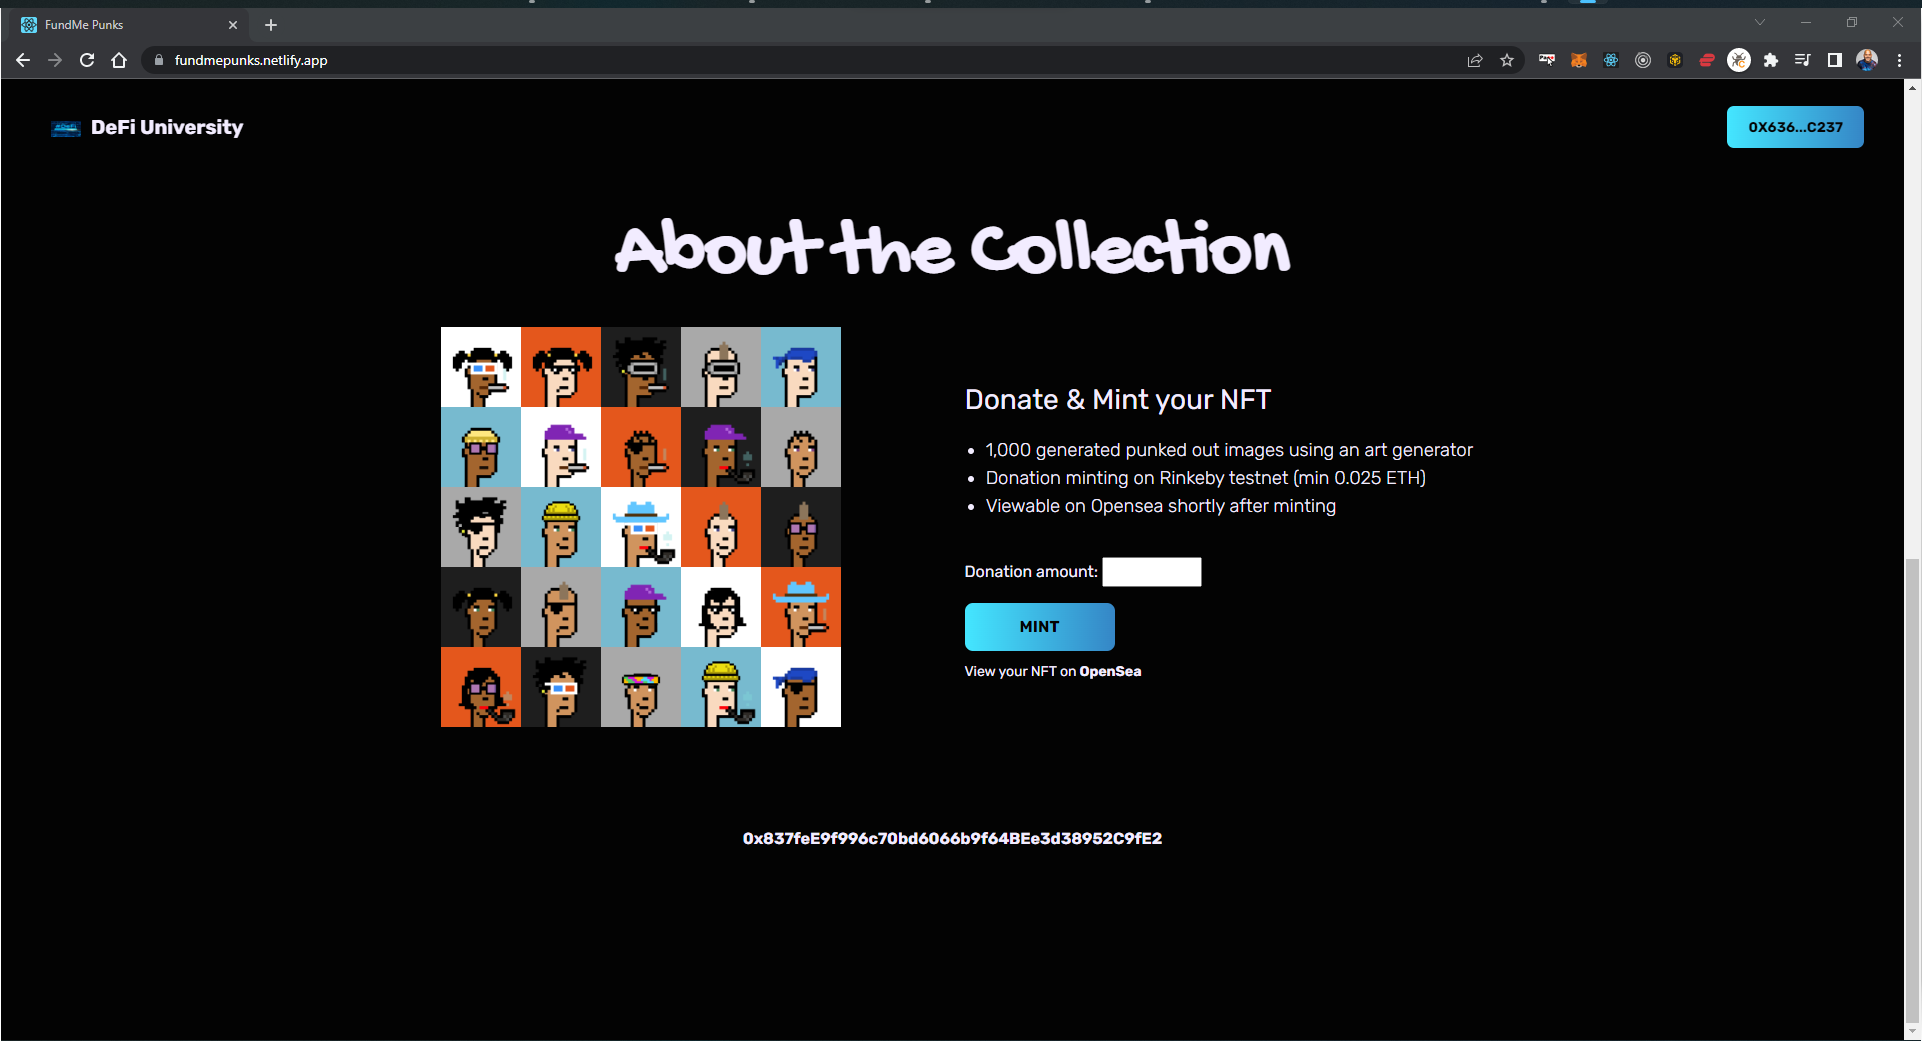Open the tab search dropdown chevron

coord(1760,22)
